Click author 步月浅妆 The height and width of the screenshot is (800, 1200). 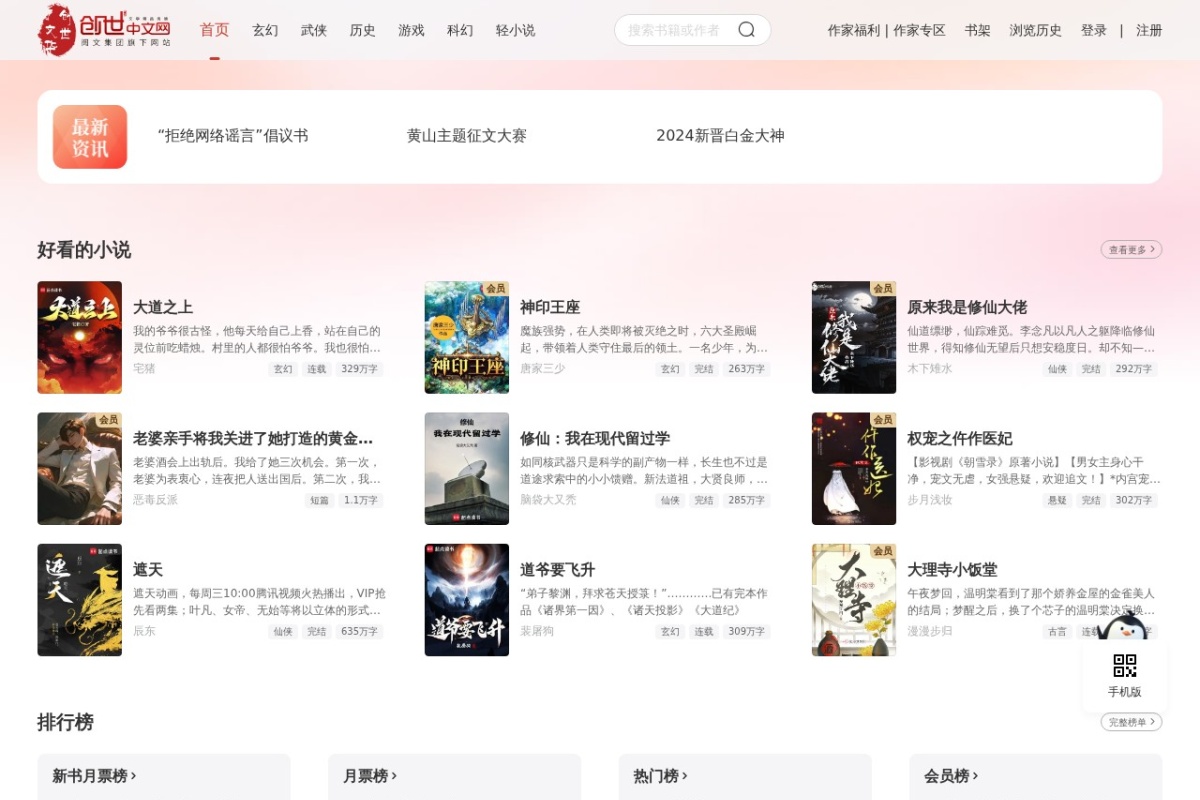coord(929,500)
